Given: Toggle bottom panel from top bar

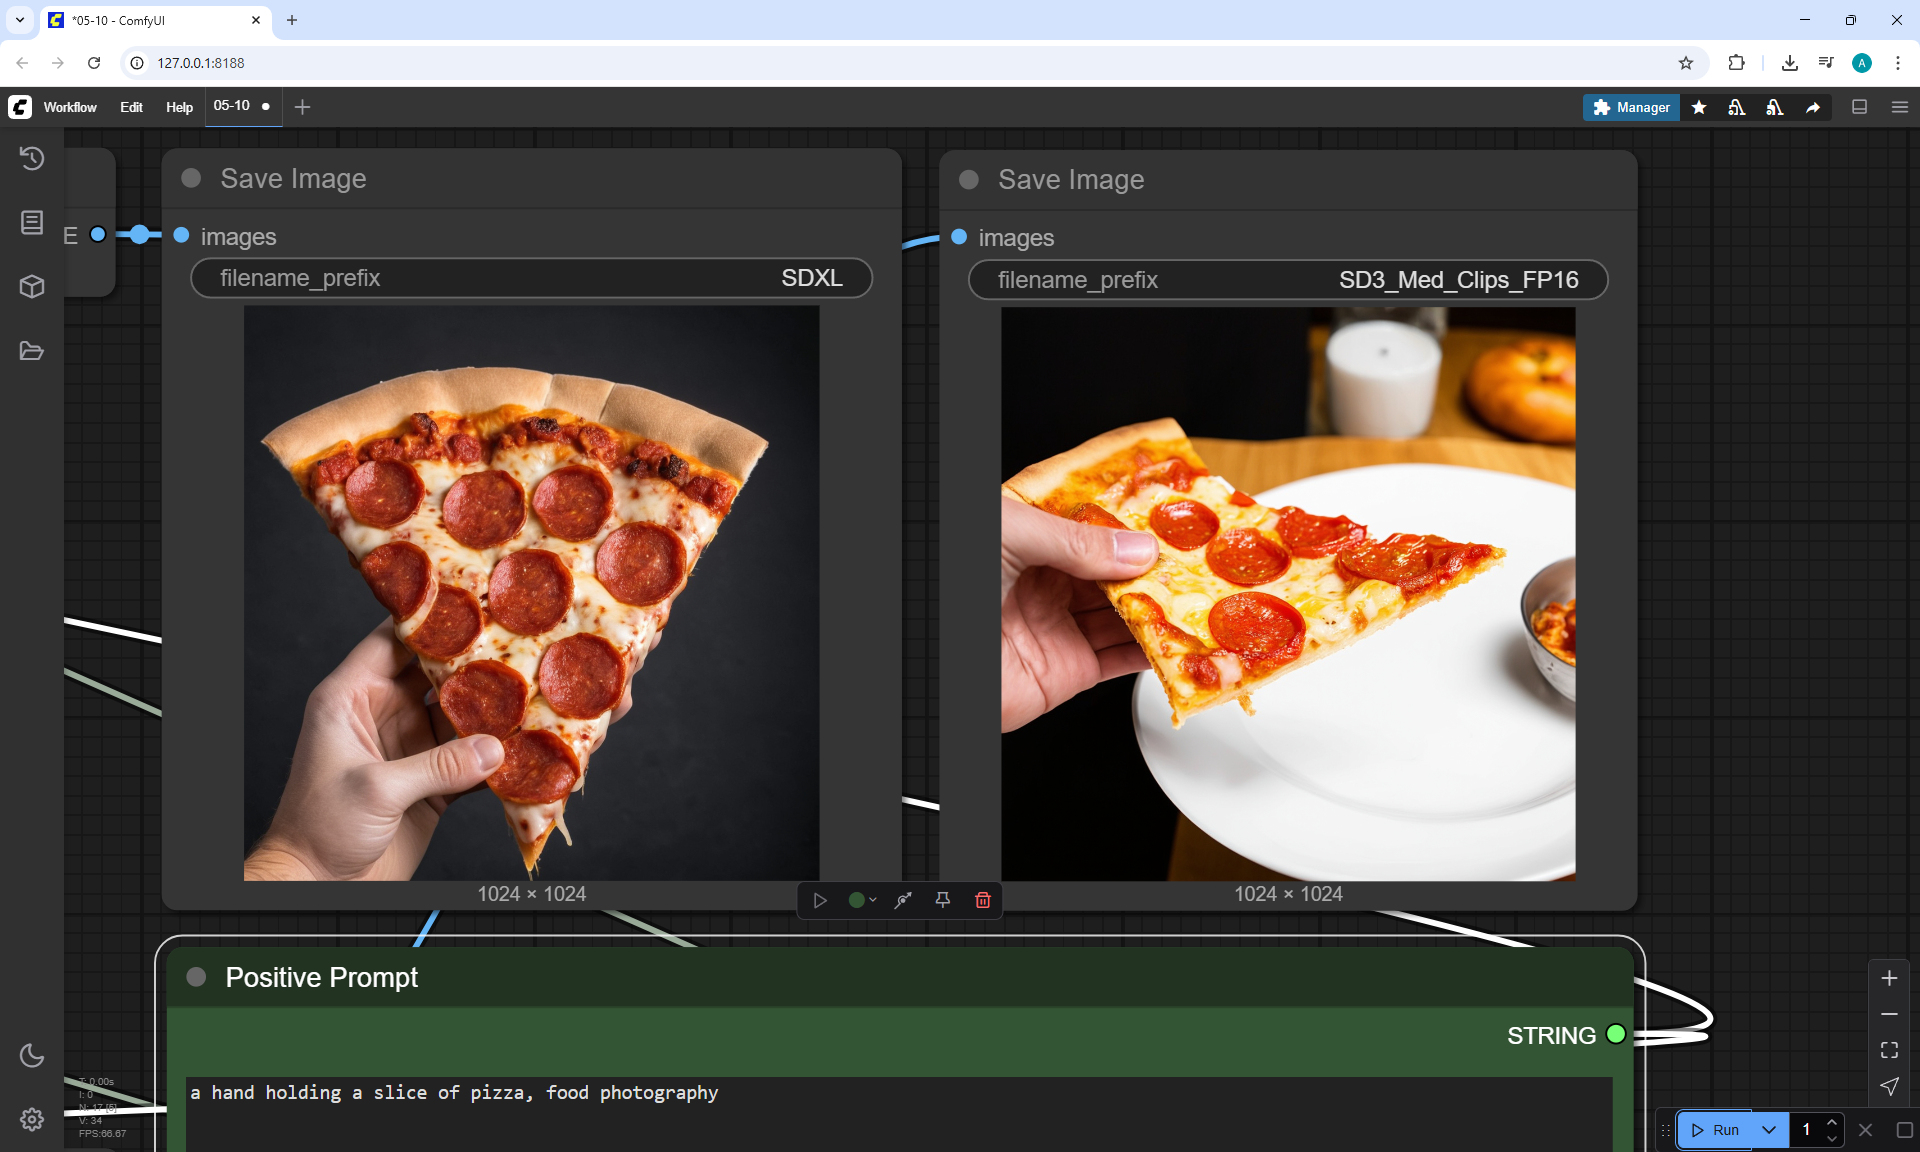Looking at the screenshot, I should tap(1859, 107).
